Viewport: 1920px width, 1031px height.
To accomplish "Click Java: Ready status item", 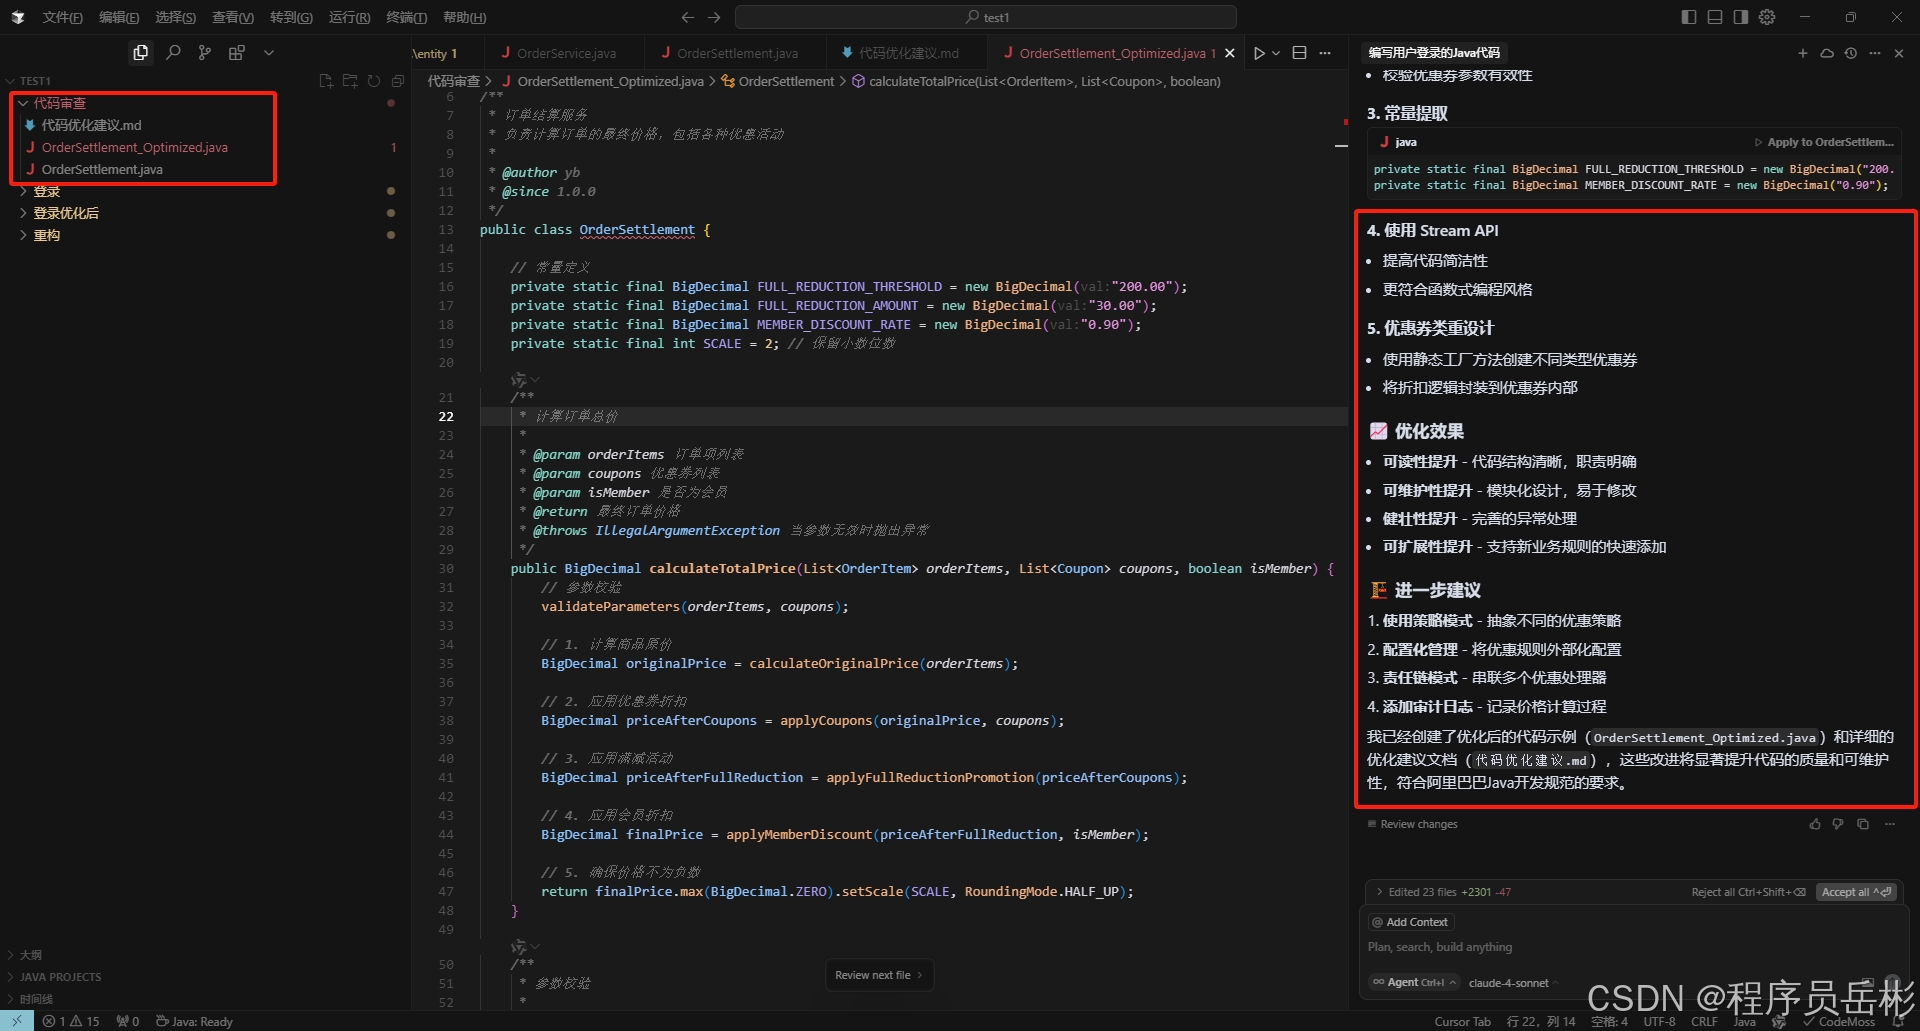I will [194, 1021].
